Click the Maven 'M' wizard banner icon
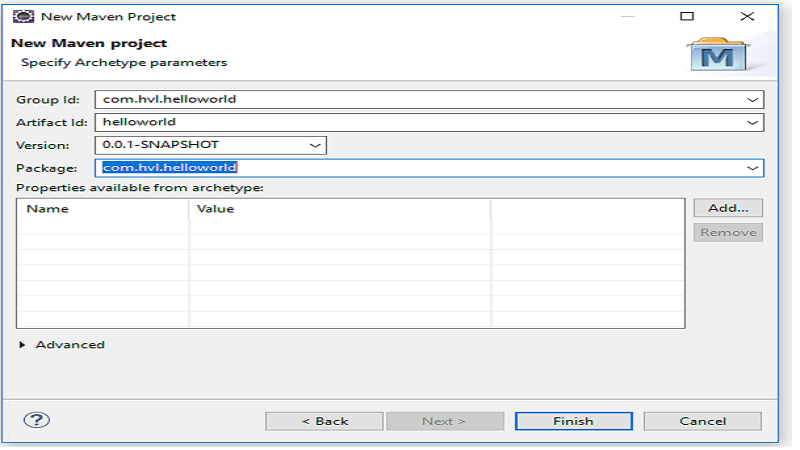The image size is (800, 450). click(717, 54)
